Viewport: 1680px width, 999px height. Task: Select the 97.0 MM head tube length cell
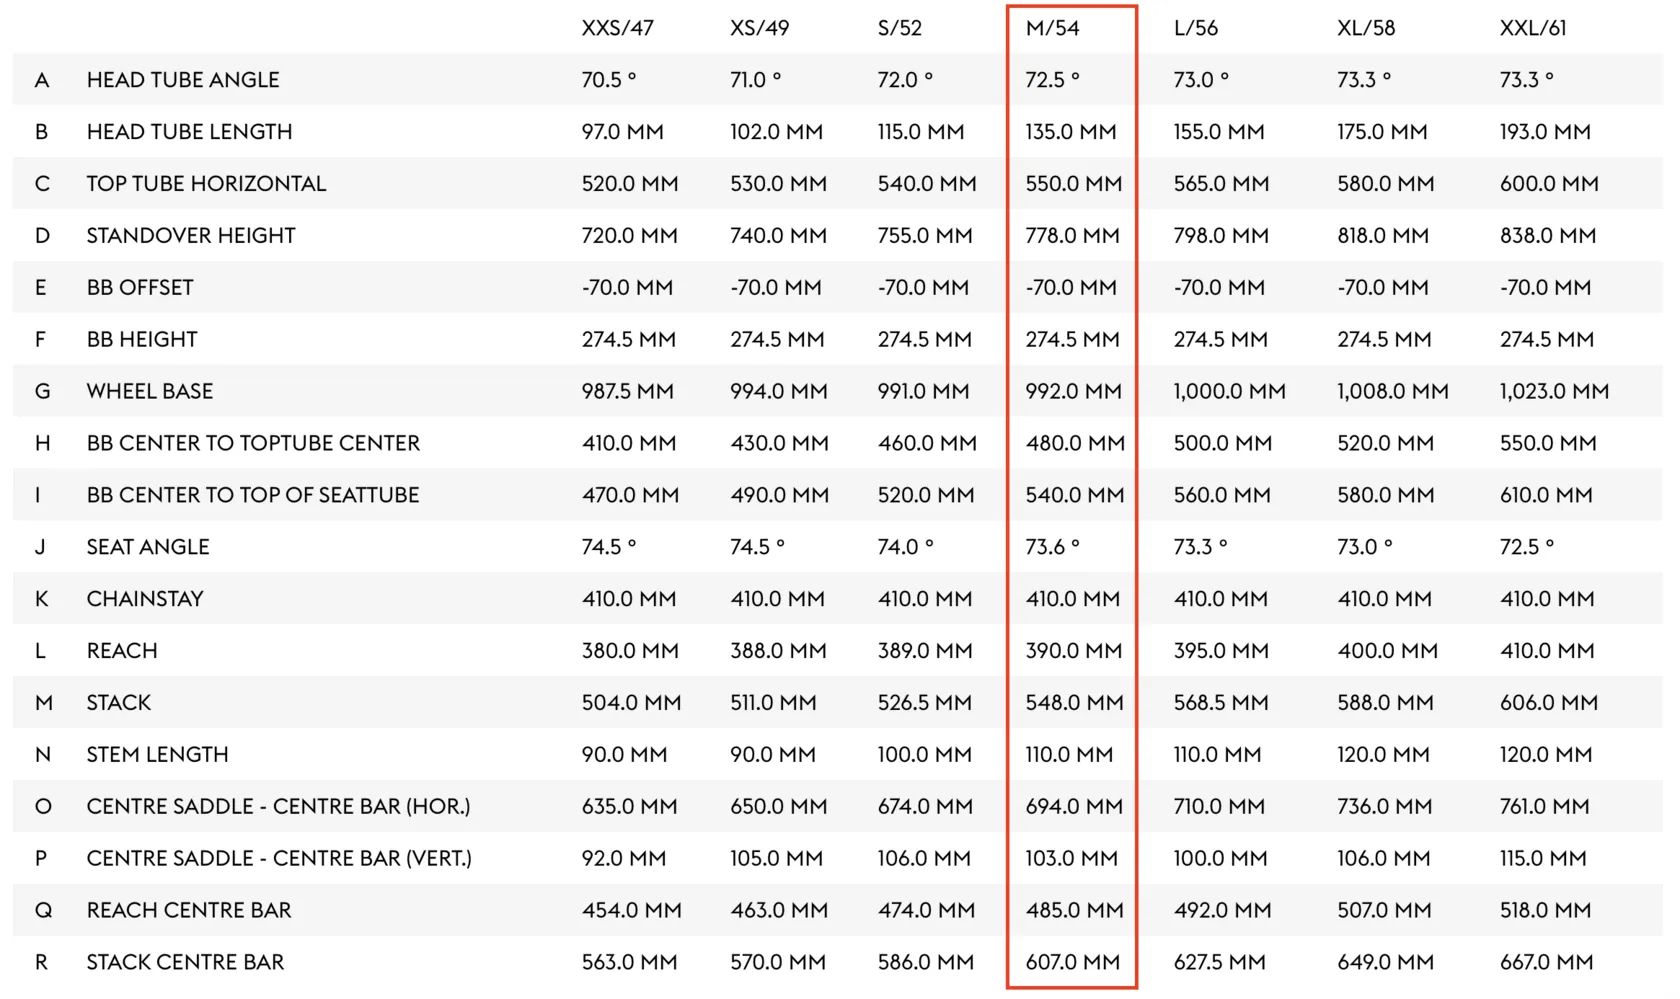coord(622,132)
